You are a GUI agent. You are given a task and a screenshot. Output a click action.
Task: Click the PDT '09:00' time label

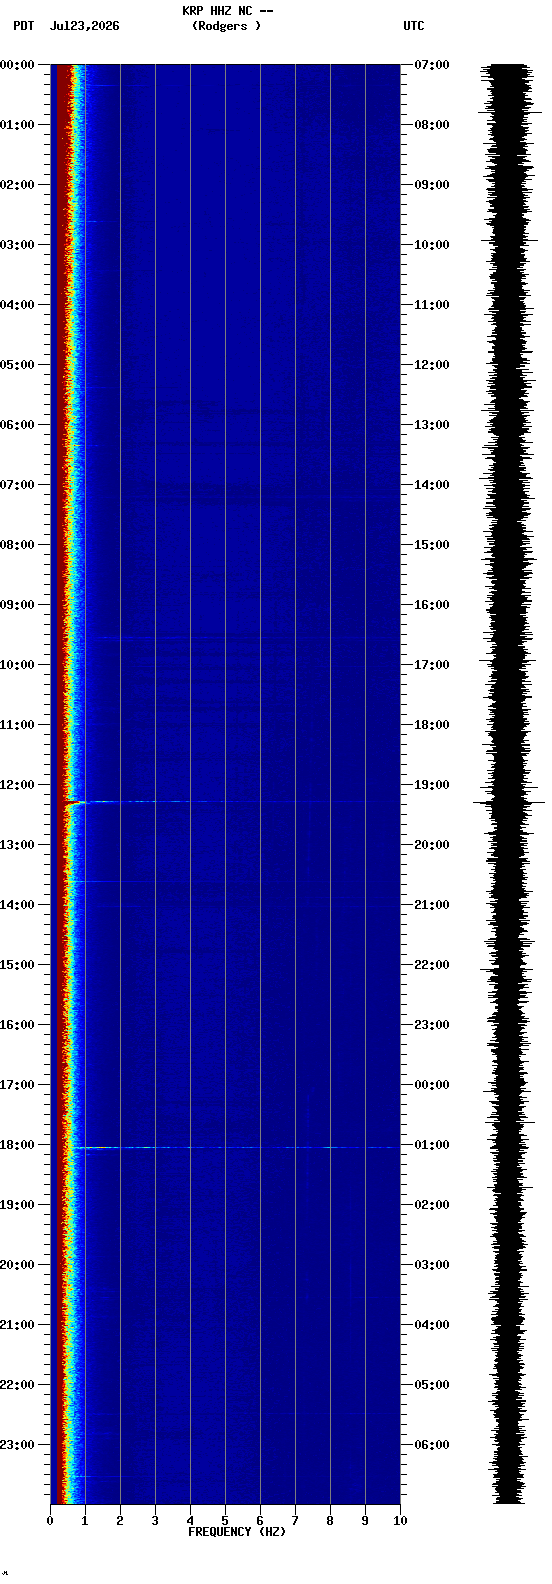pos(17,605)
